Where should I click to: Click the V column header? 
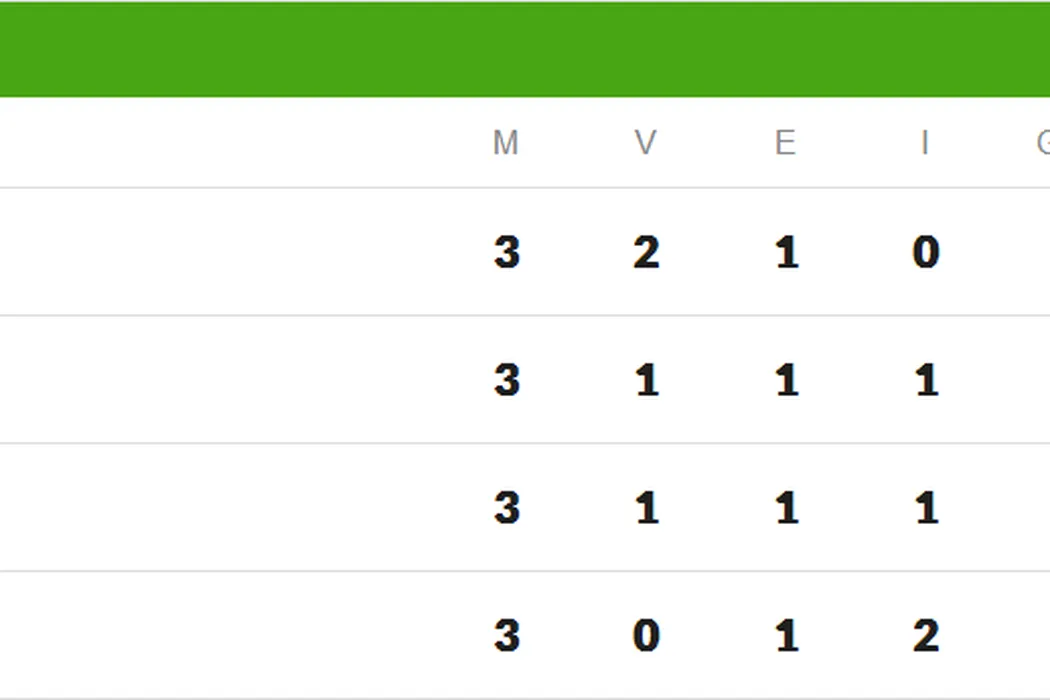[x=646, y=144]
